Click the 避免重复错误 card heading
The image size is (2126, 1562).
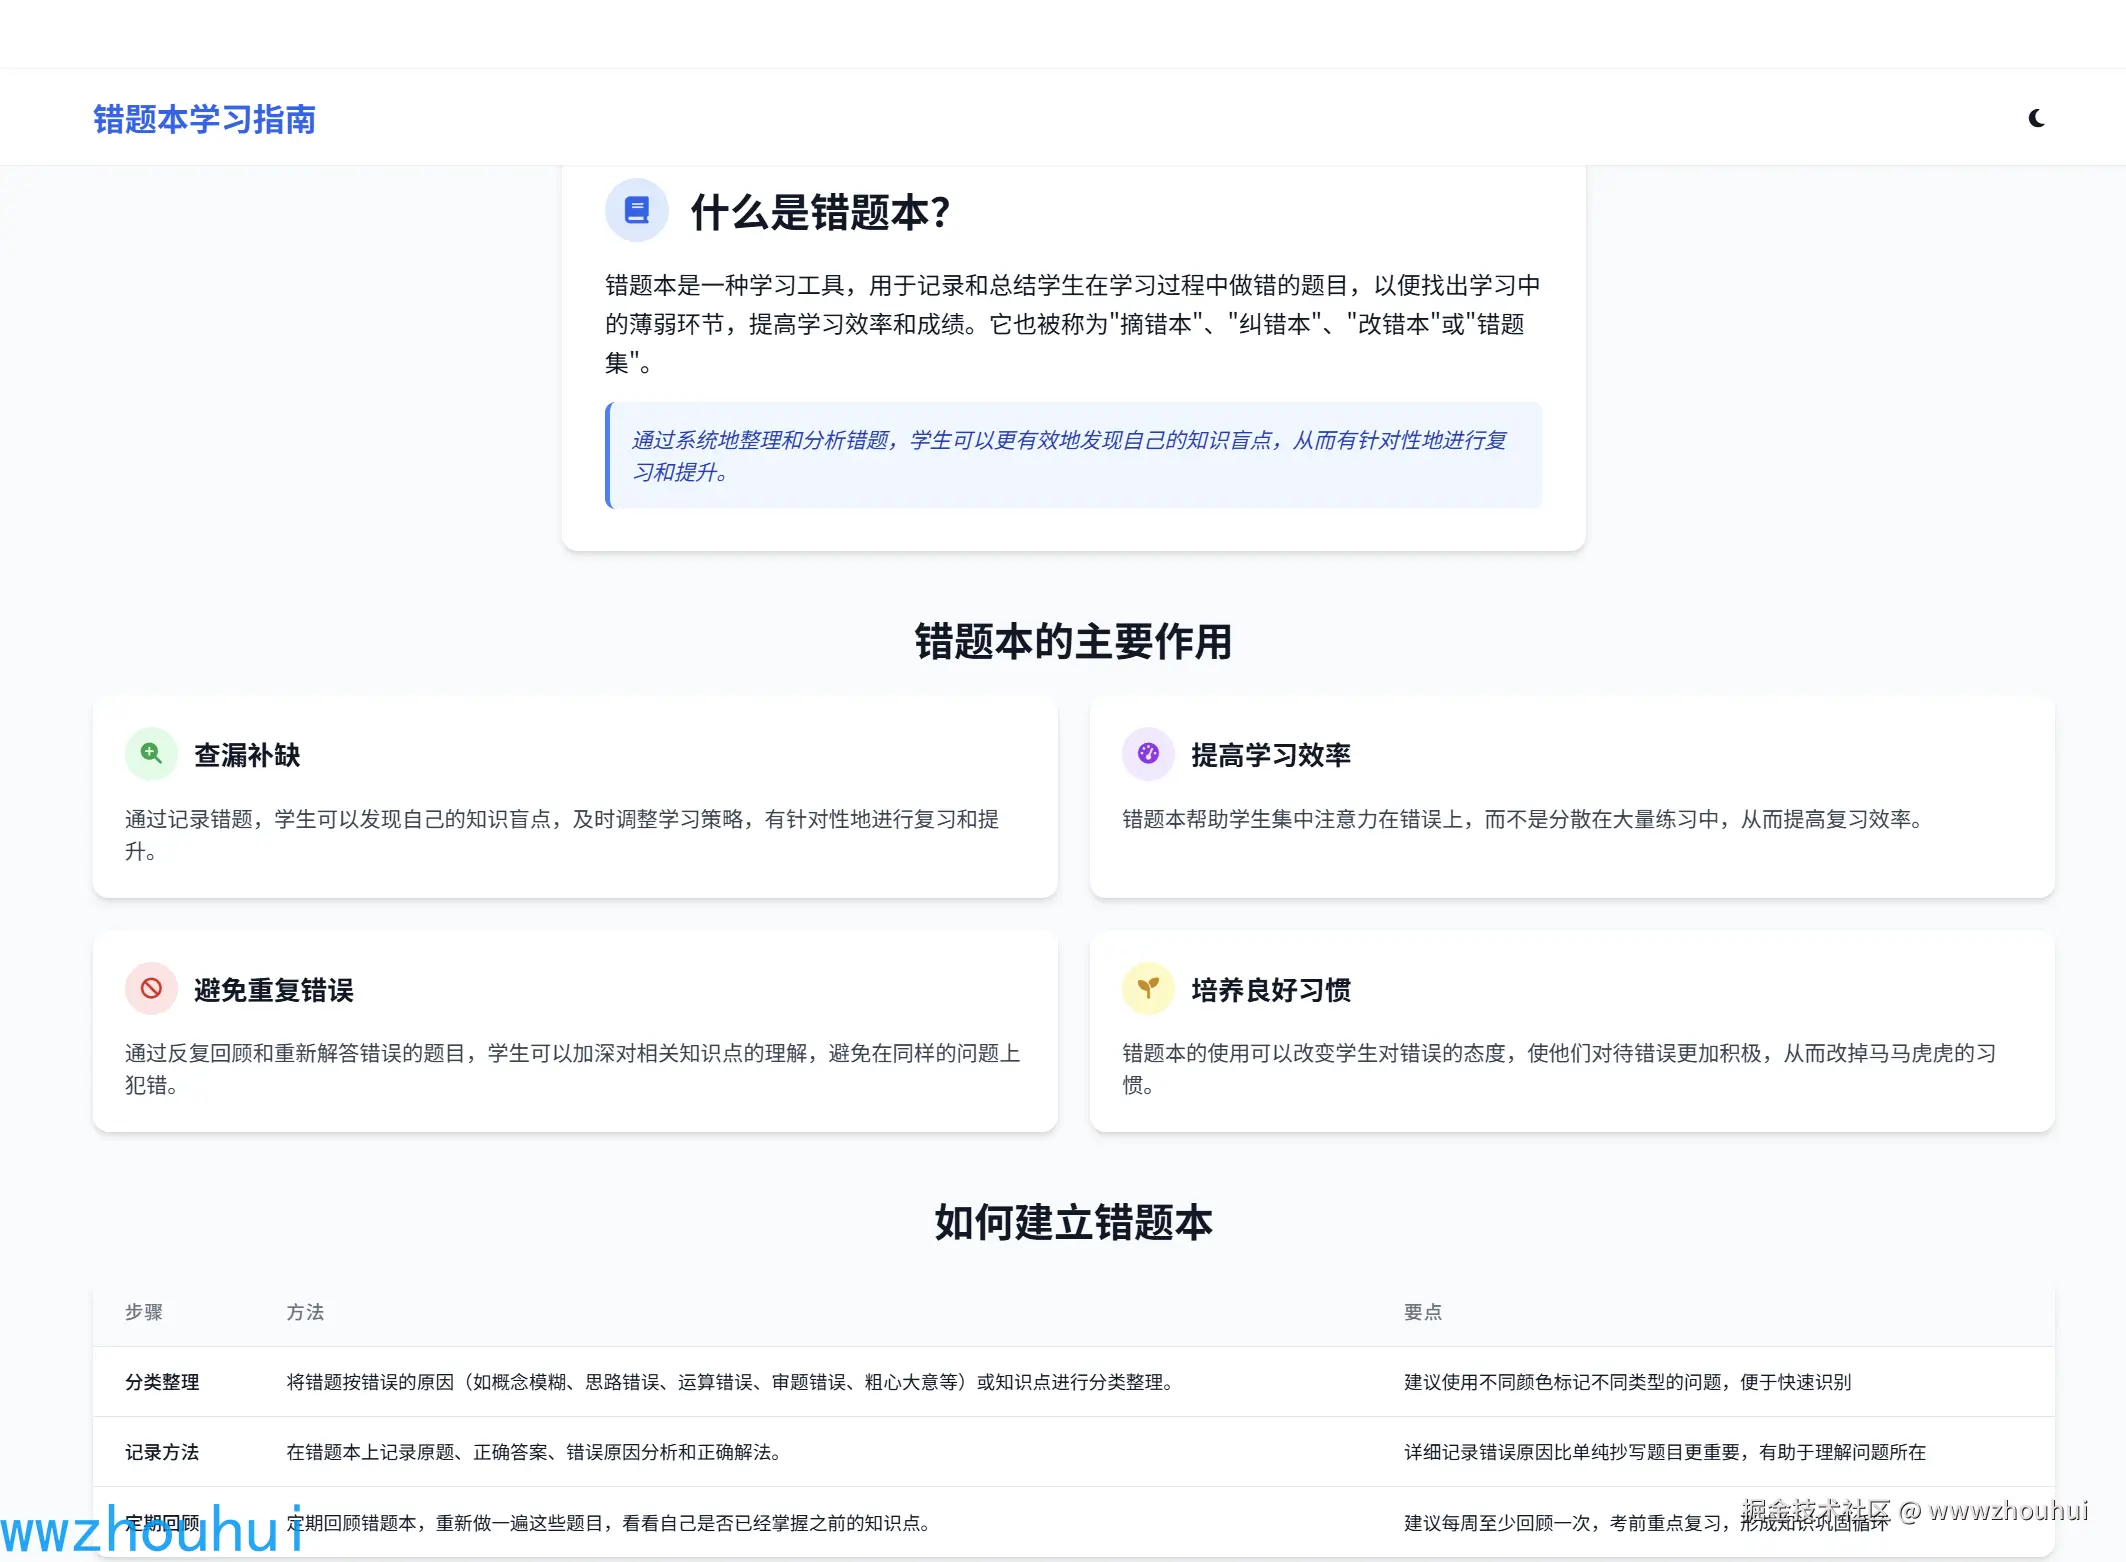coord(273,990)
